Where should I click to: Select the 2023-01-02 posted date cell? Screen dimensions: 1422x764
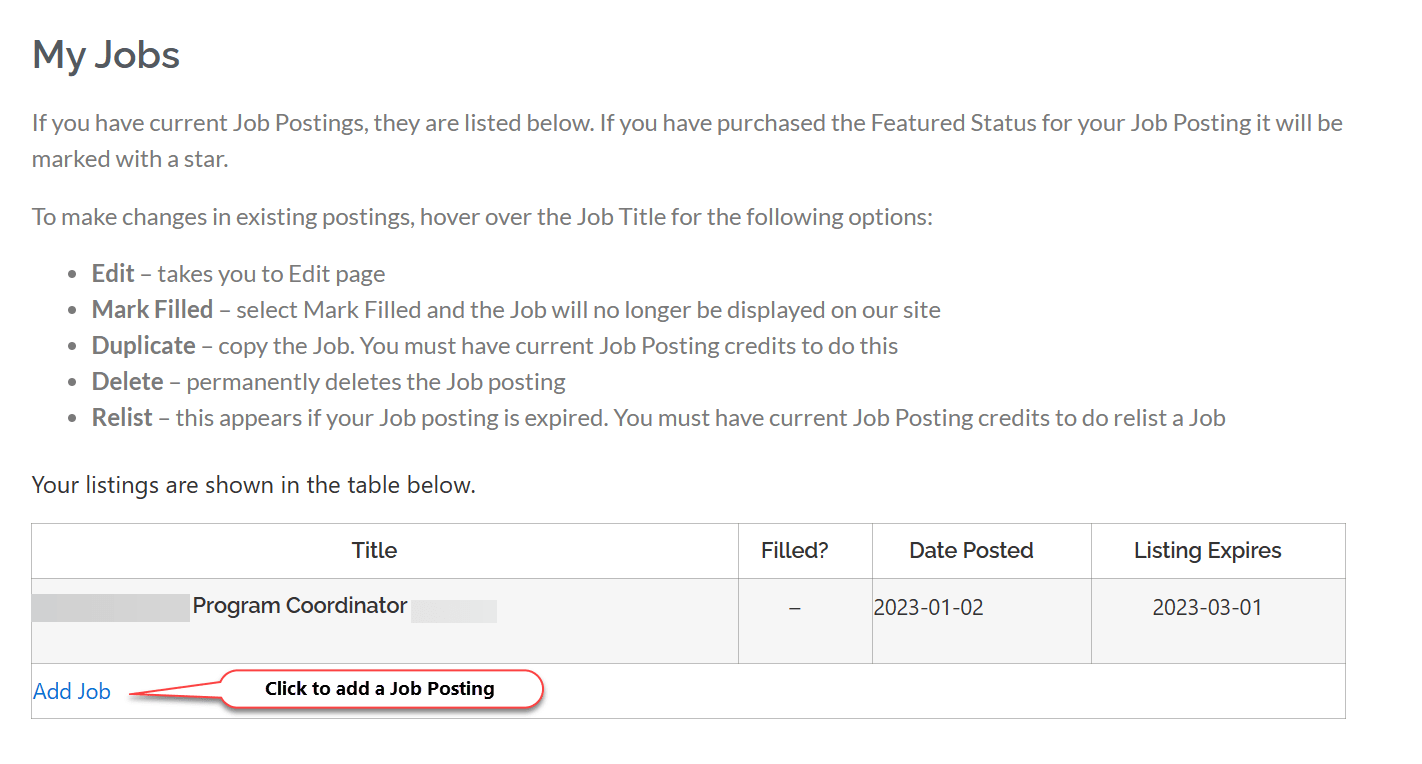929,605
